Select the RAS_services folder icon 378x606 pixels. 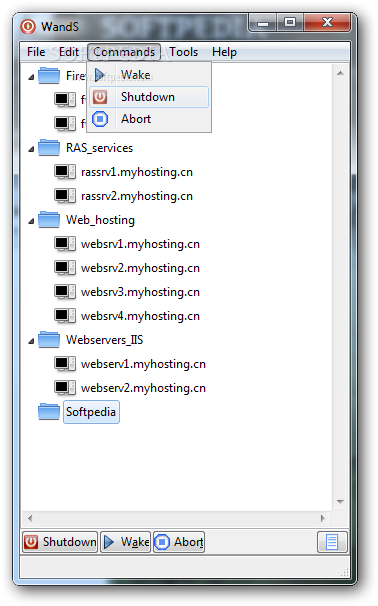coord(49,148)
